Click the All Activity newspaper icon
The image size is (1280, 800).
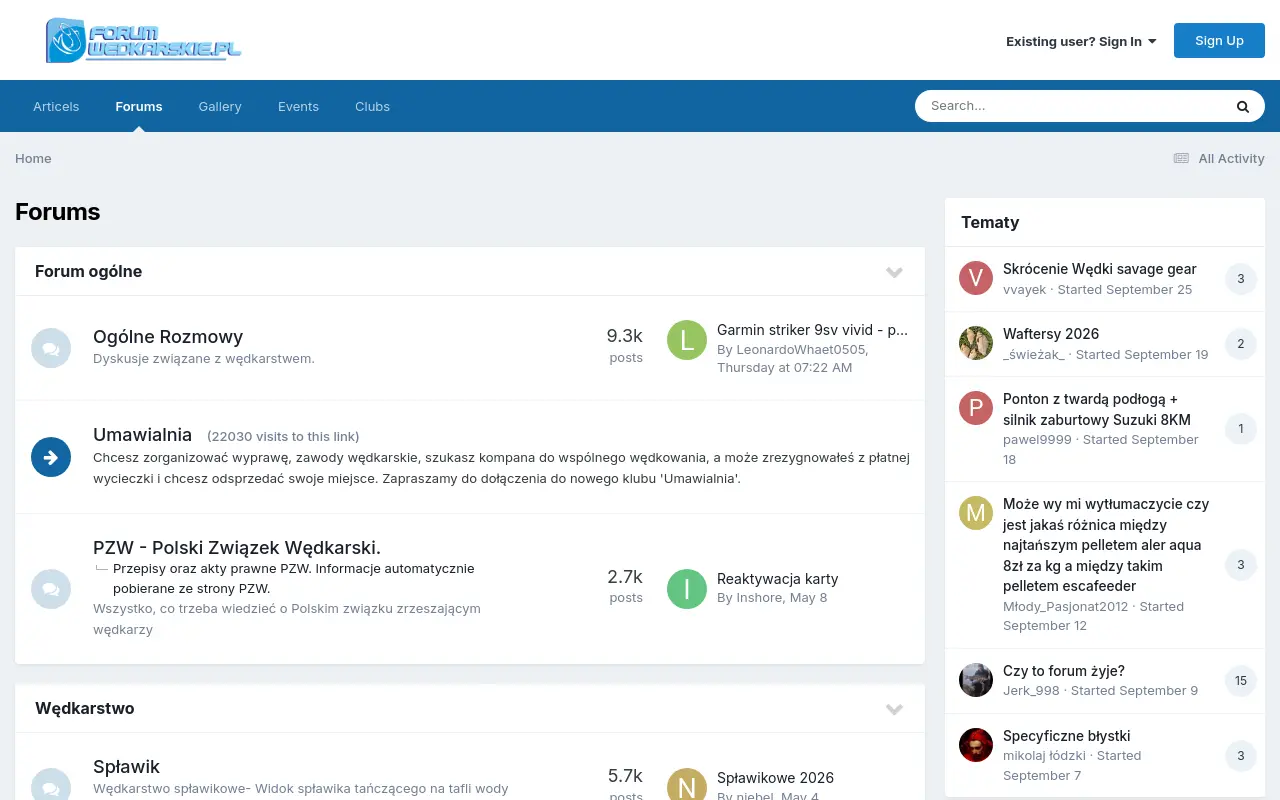pos(1181,158)
